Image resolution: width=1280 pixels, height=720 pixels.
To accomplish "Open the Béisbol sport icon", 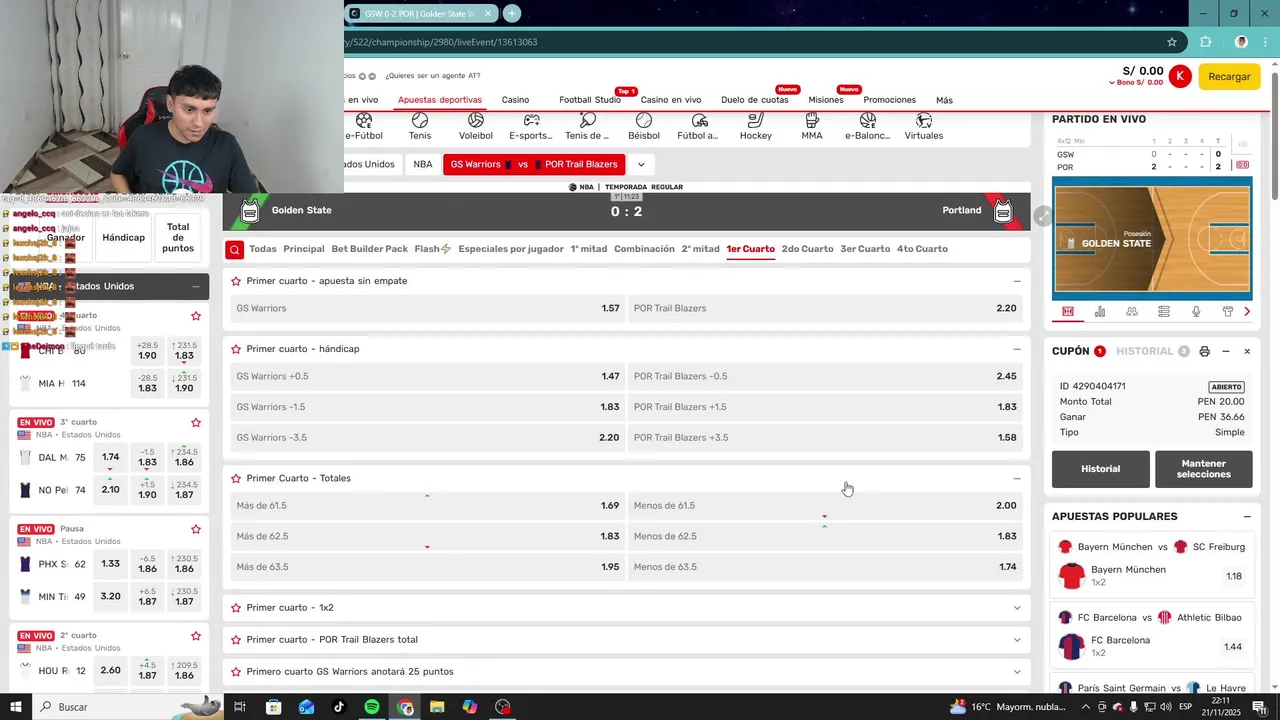I will 644,126.
